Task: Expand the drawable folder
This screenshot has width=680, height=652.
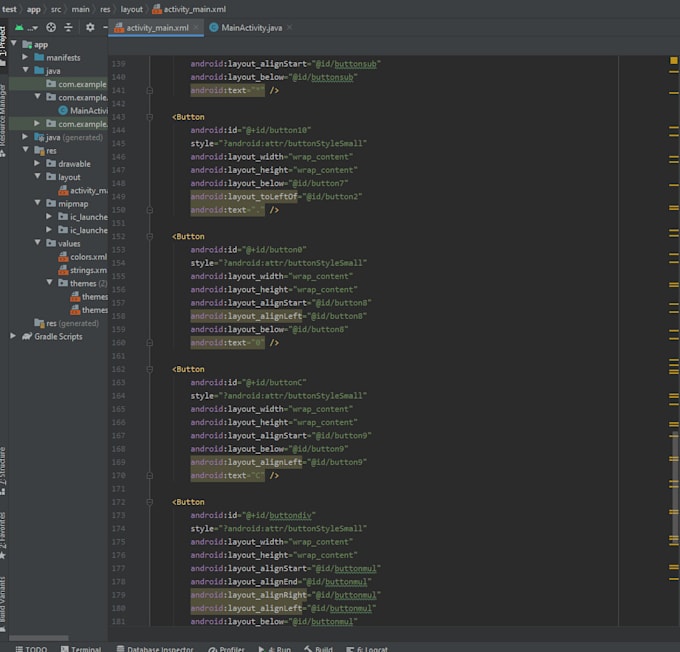Action: [x=37, y=163]
